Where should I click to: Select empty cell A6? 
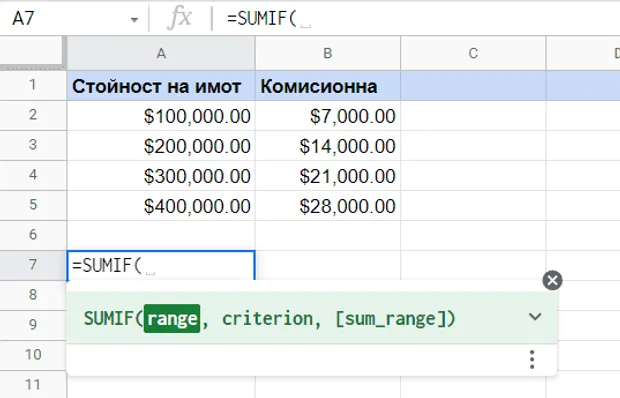point(161,235)
